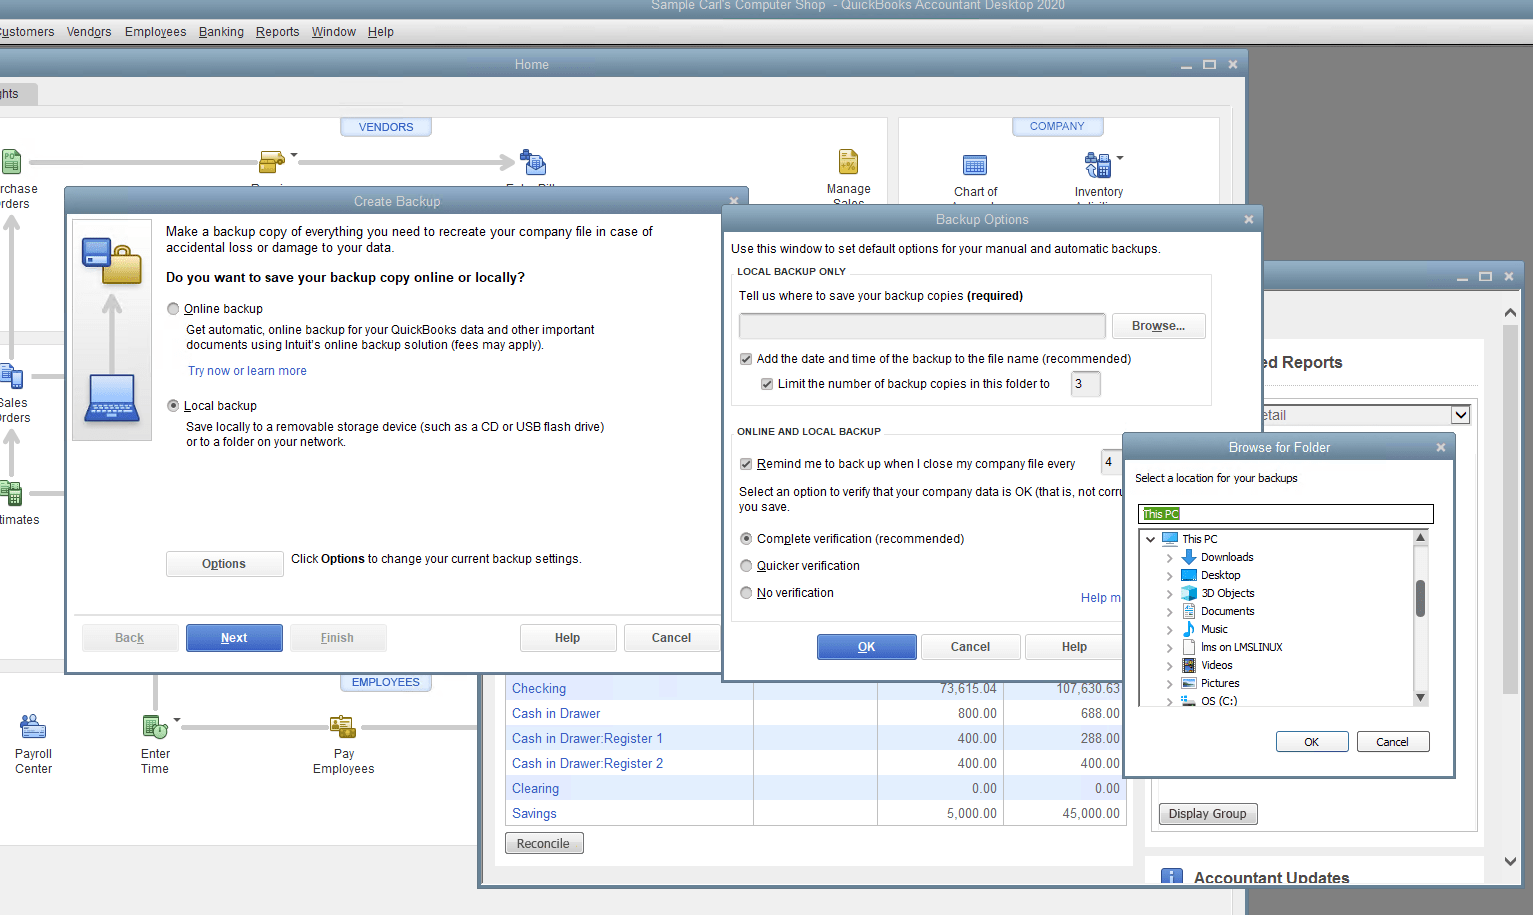Open the reports dropdown in the right panel

pyautogui.click(x=1460, y=415)
